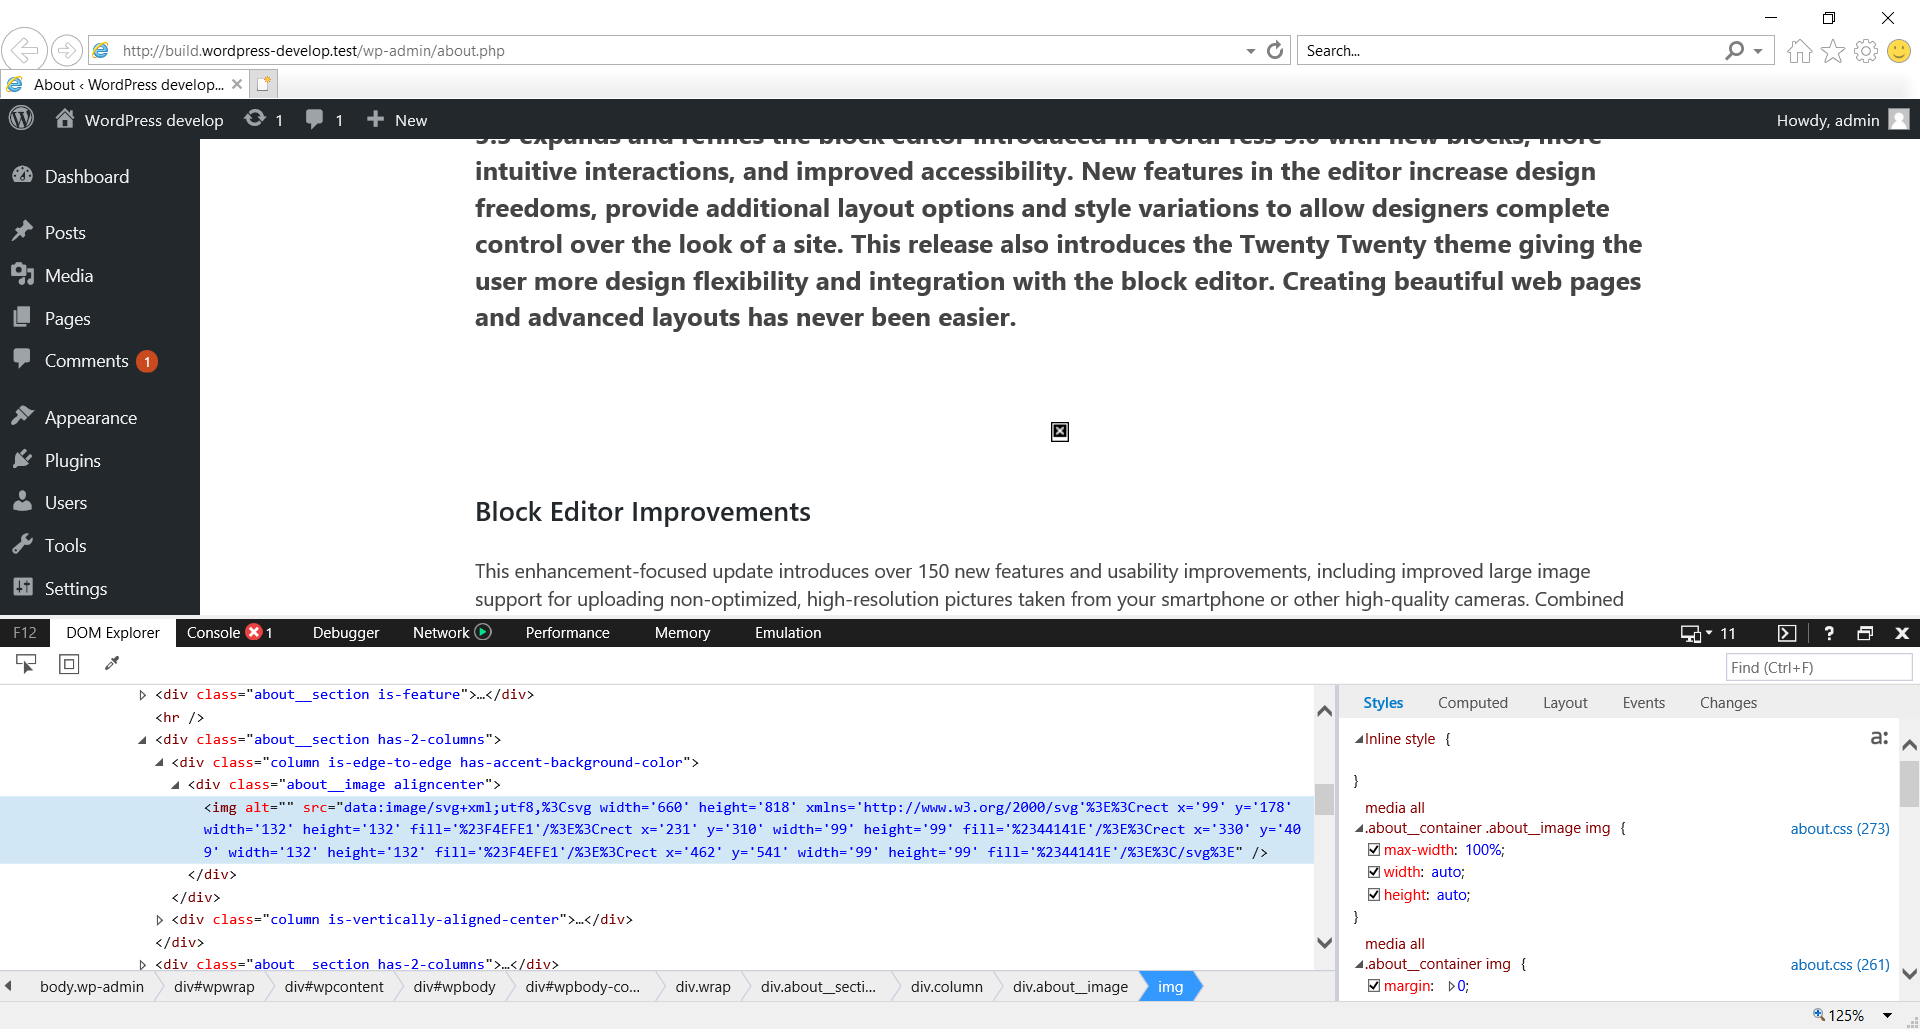This screenshot has height=1029, width=1920.
Task: Open browser Tools gear icon
Action: coord(1866,51)
